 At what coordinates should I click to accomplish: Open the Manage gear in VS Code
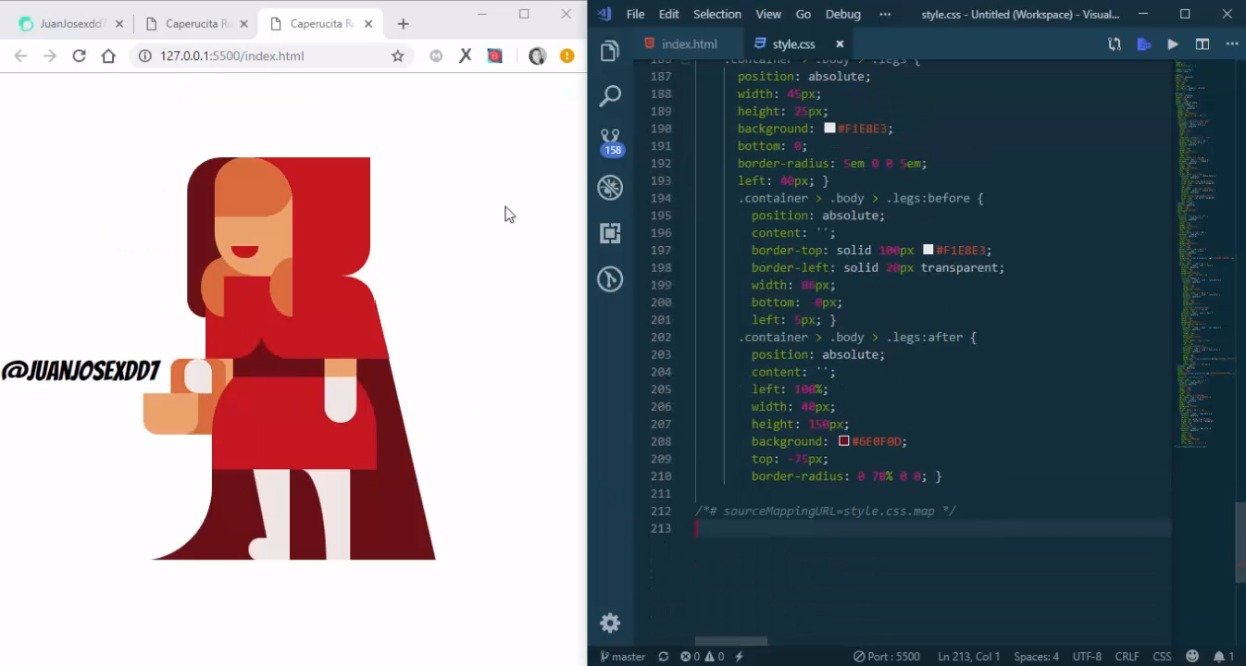610,623
